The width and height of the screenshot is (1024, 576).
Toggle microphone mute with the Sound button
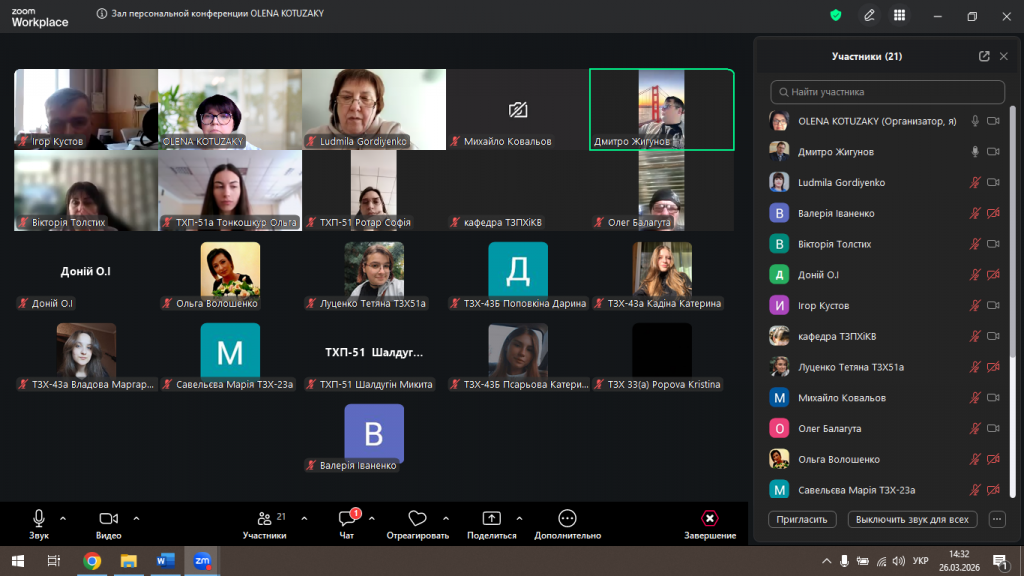point(39,523)
